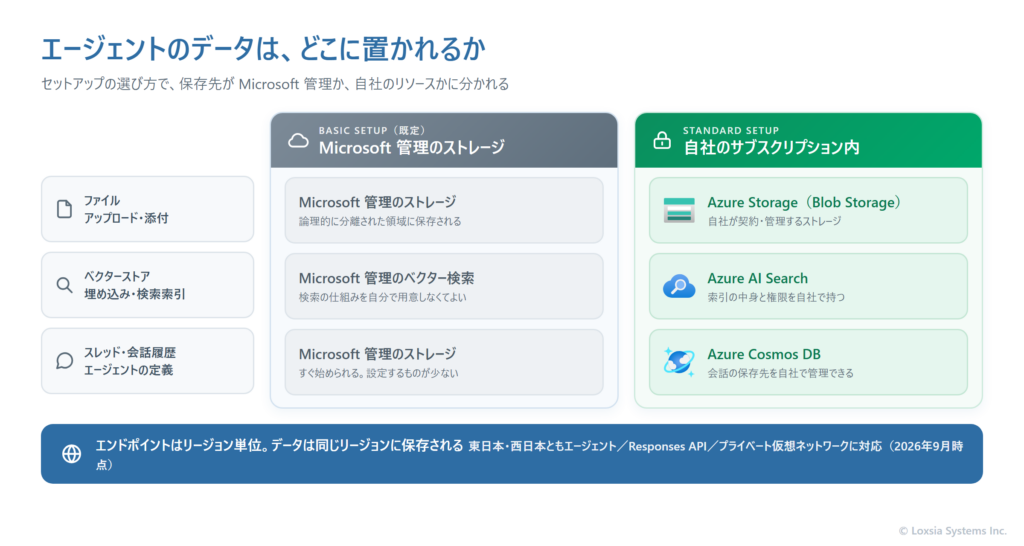This screenshot has width=1024, height=546.
Task: Click 索引の中身と権限を自社で持つ text
Action: tap(776, 297)
